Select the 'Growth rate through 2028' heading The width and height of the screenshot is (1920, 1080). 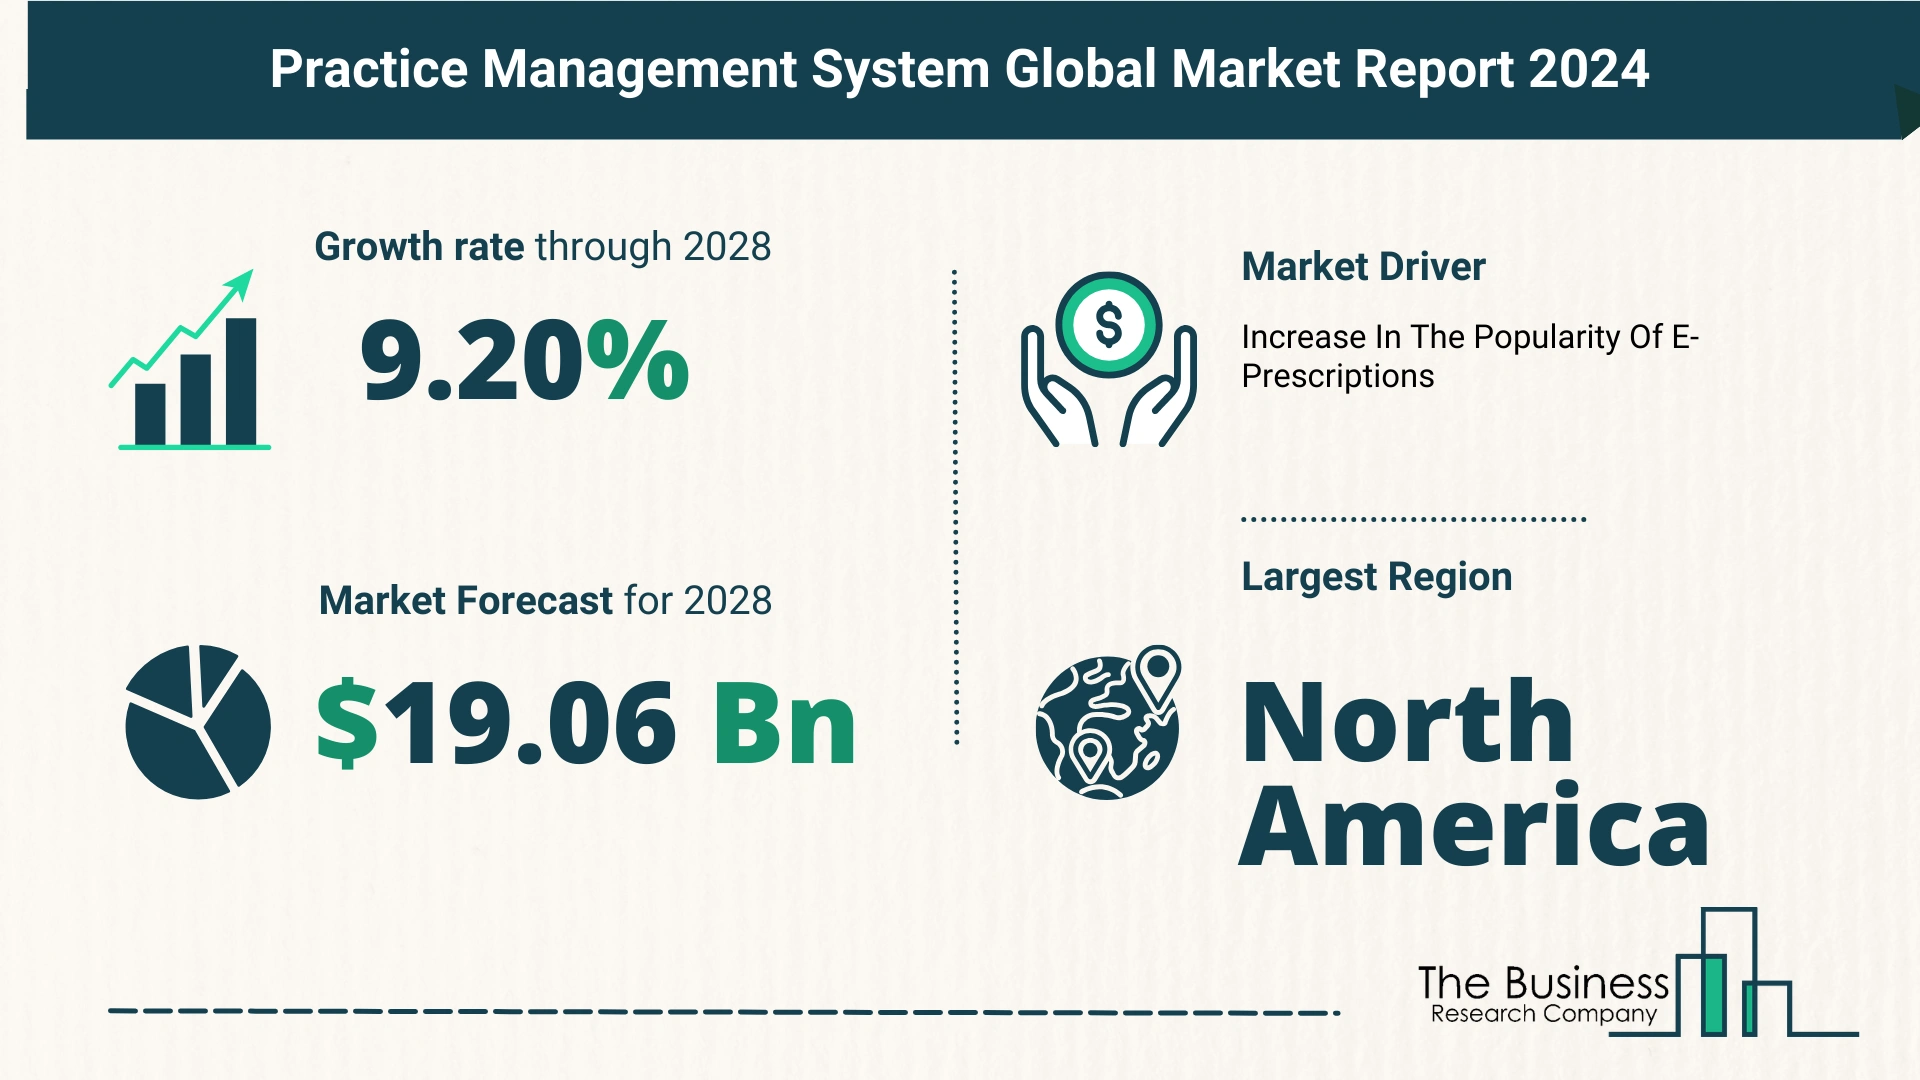pos(543,247)
